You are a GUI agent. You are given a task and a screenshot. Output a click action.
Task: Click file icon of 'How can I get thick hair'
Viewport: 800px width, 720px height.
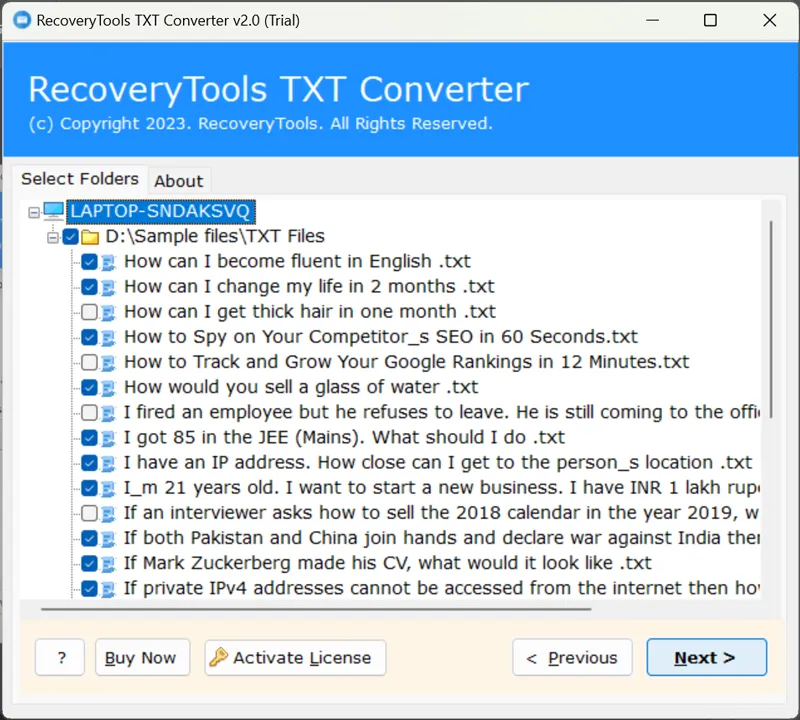click(108, 312)
